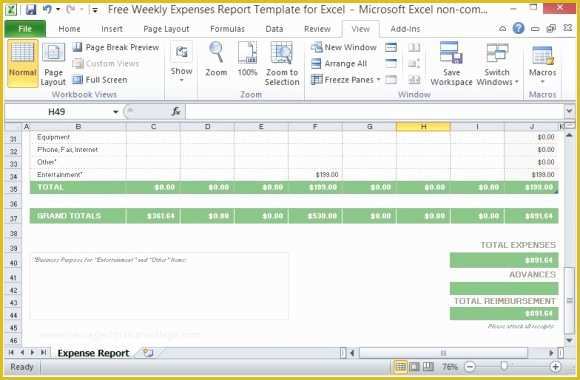
Task: Click the zoom slider handle
Action: 503,367
